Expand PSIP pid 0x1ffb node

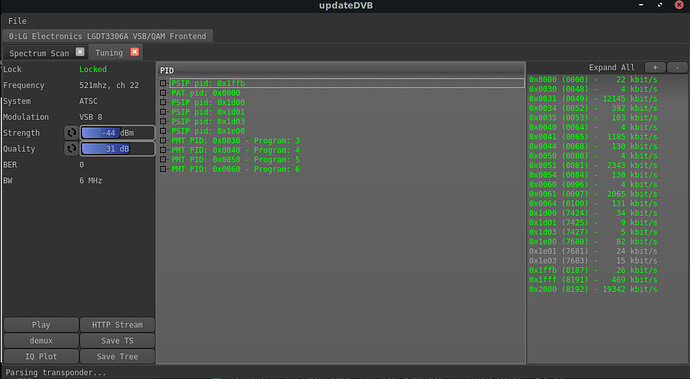[x=163, y=83]
